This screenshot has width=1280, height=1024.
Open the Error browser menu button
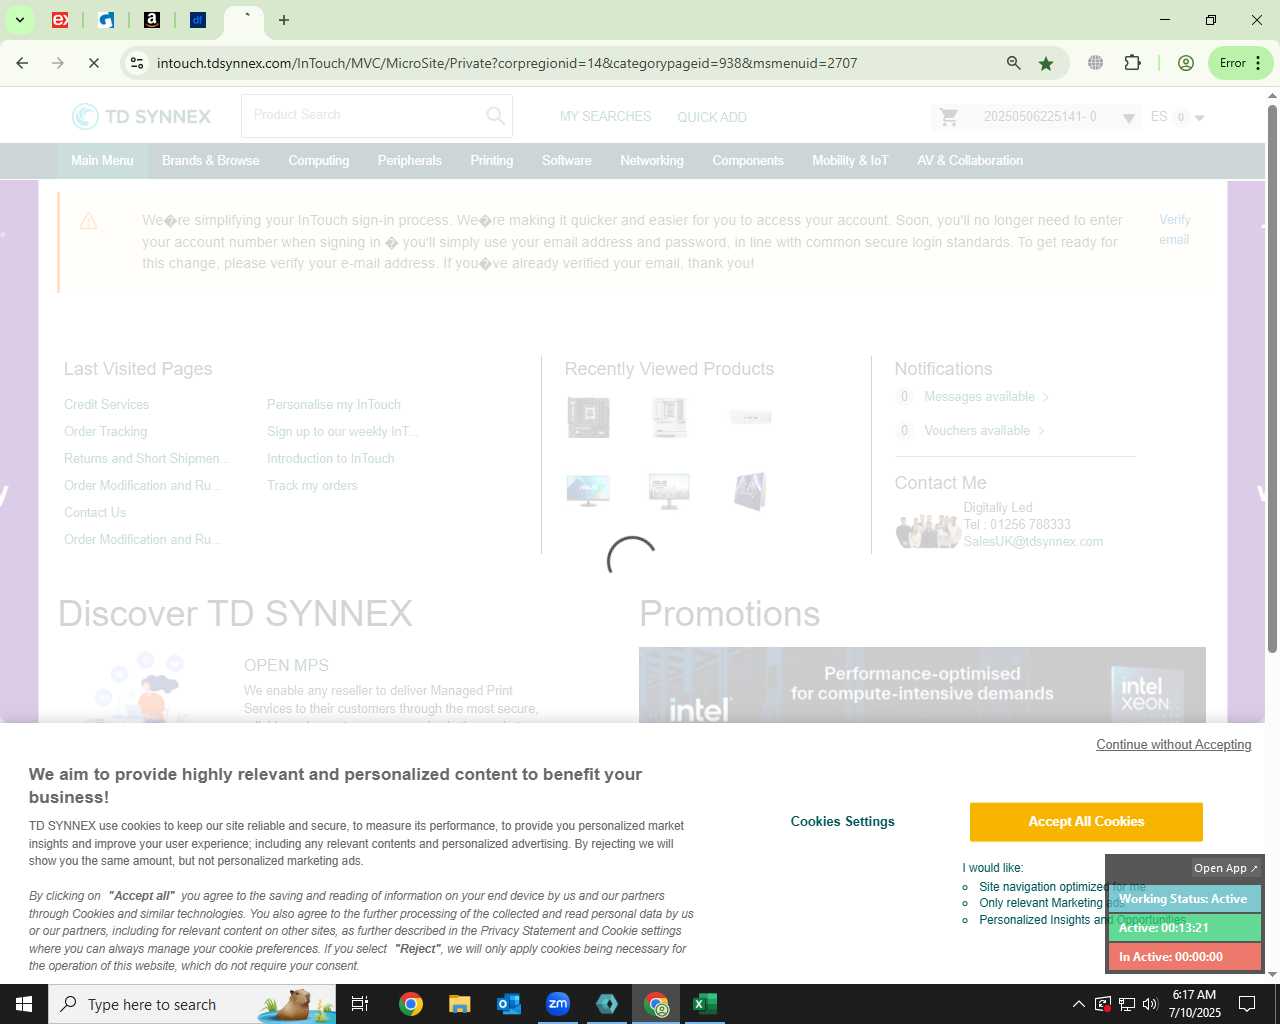click(1241, 63)
